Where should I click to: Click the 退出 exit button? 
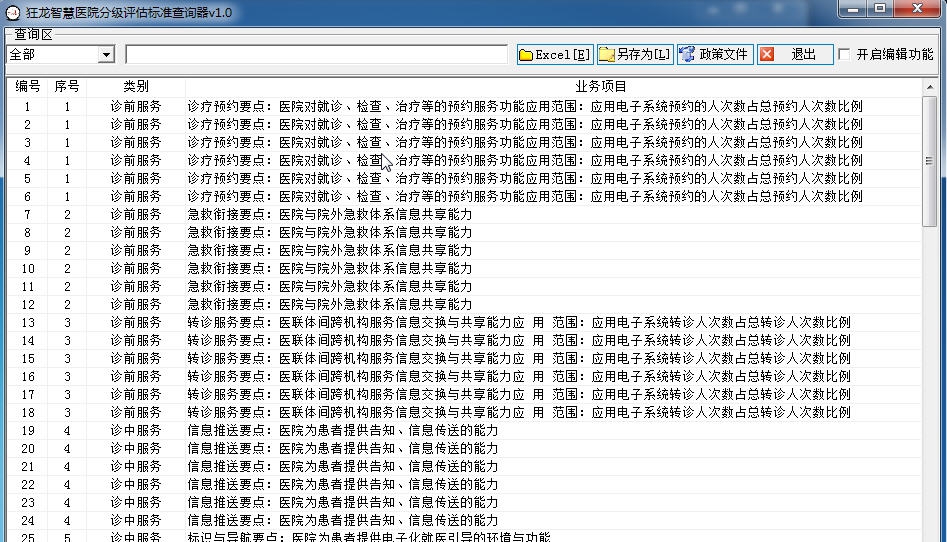point(795,54)
